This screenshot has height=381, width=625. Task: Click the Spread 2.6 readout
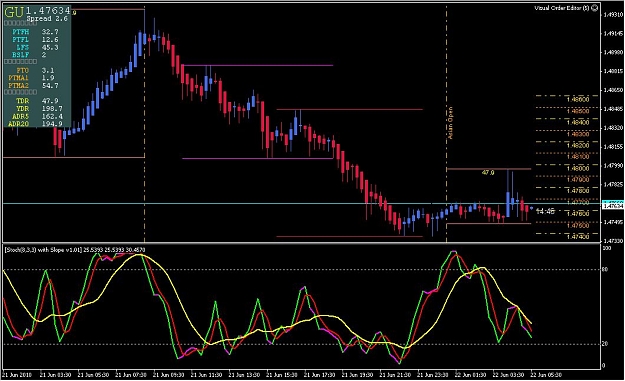(47, 19)
